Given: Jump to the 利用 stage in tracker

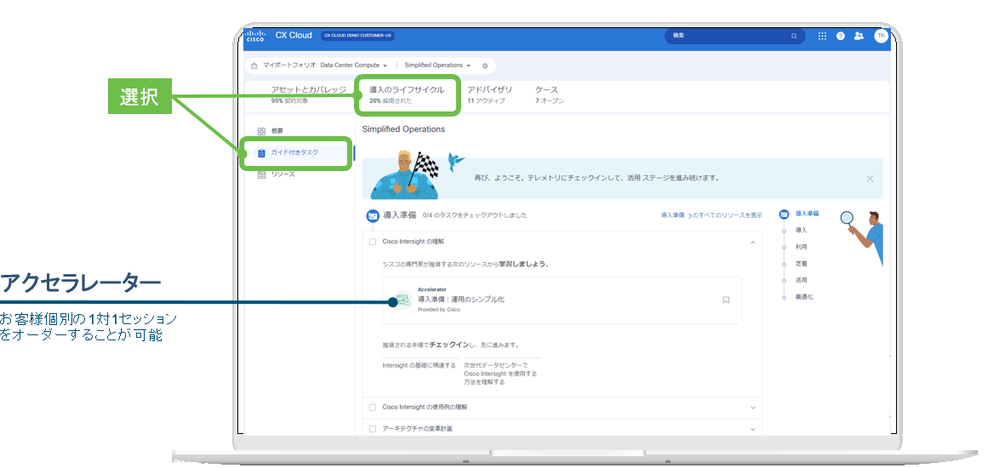Looking at the screenshot, I should click(801, 247).
